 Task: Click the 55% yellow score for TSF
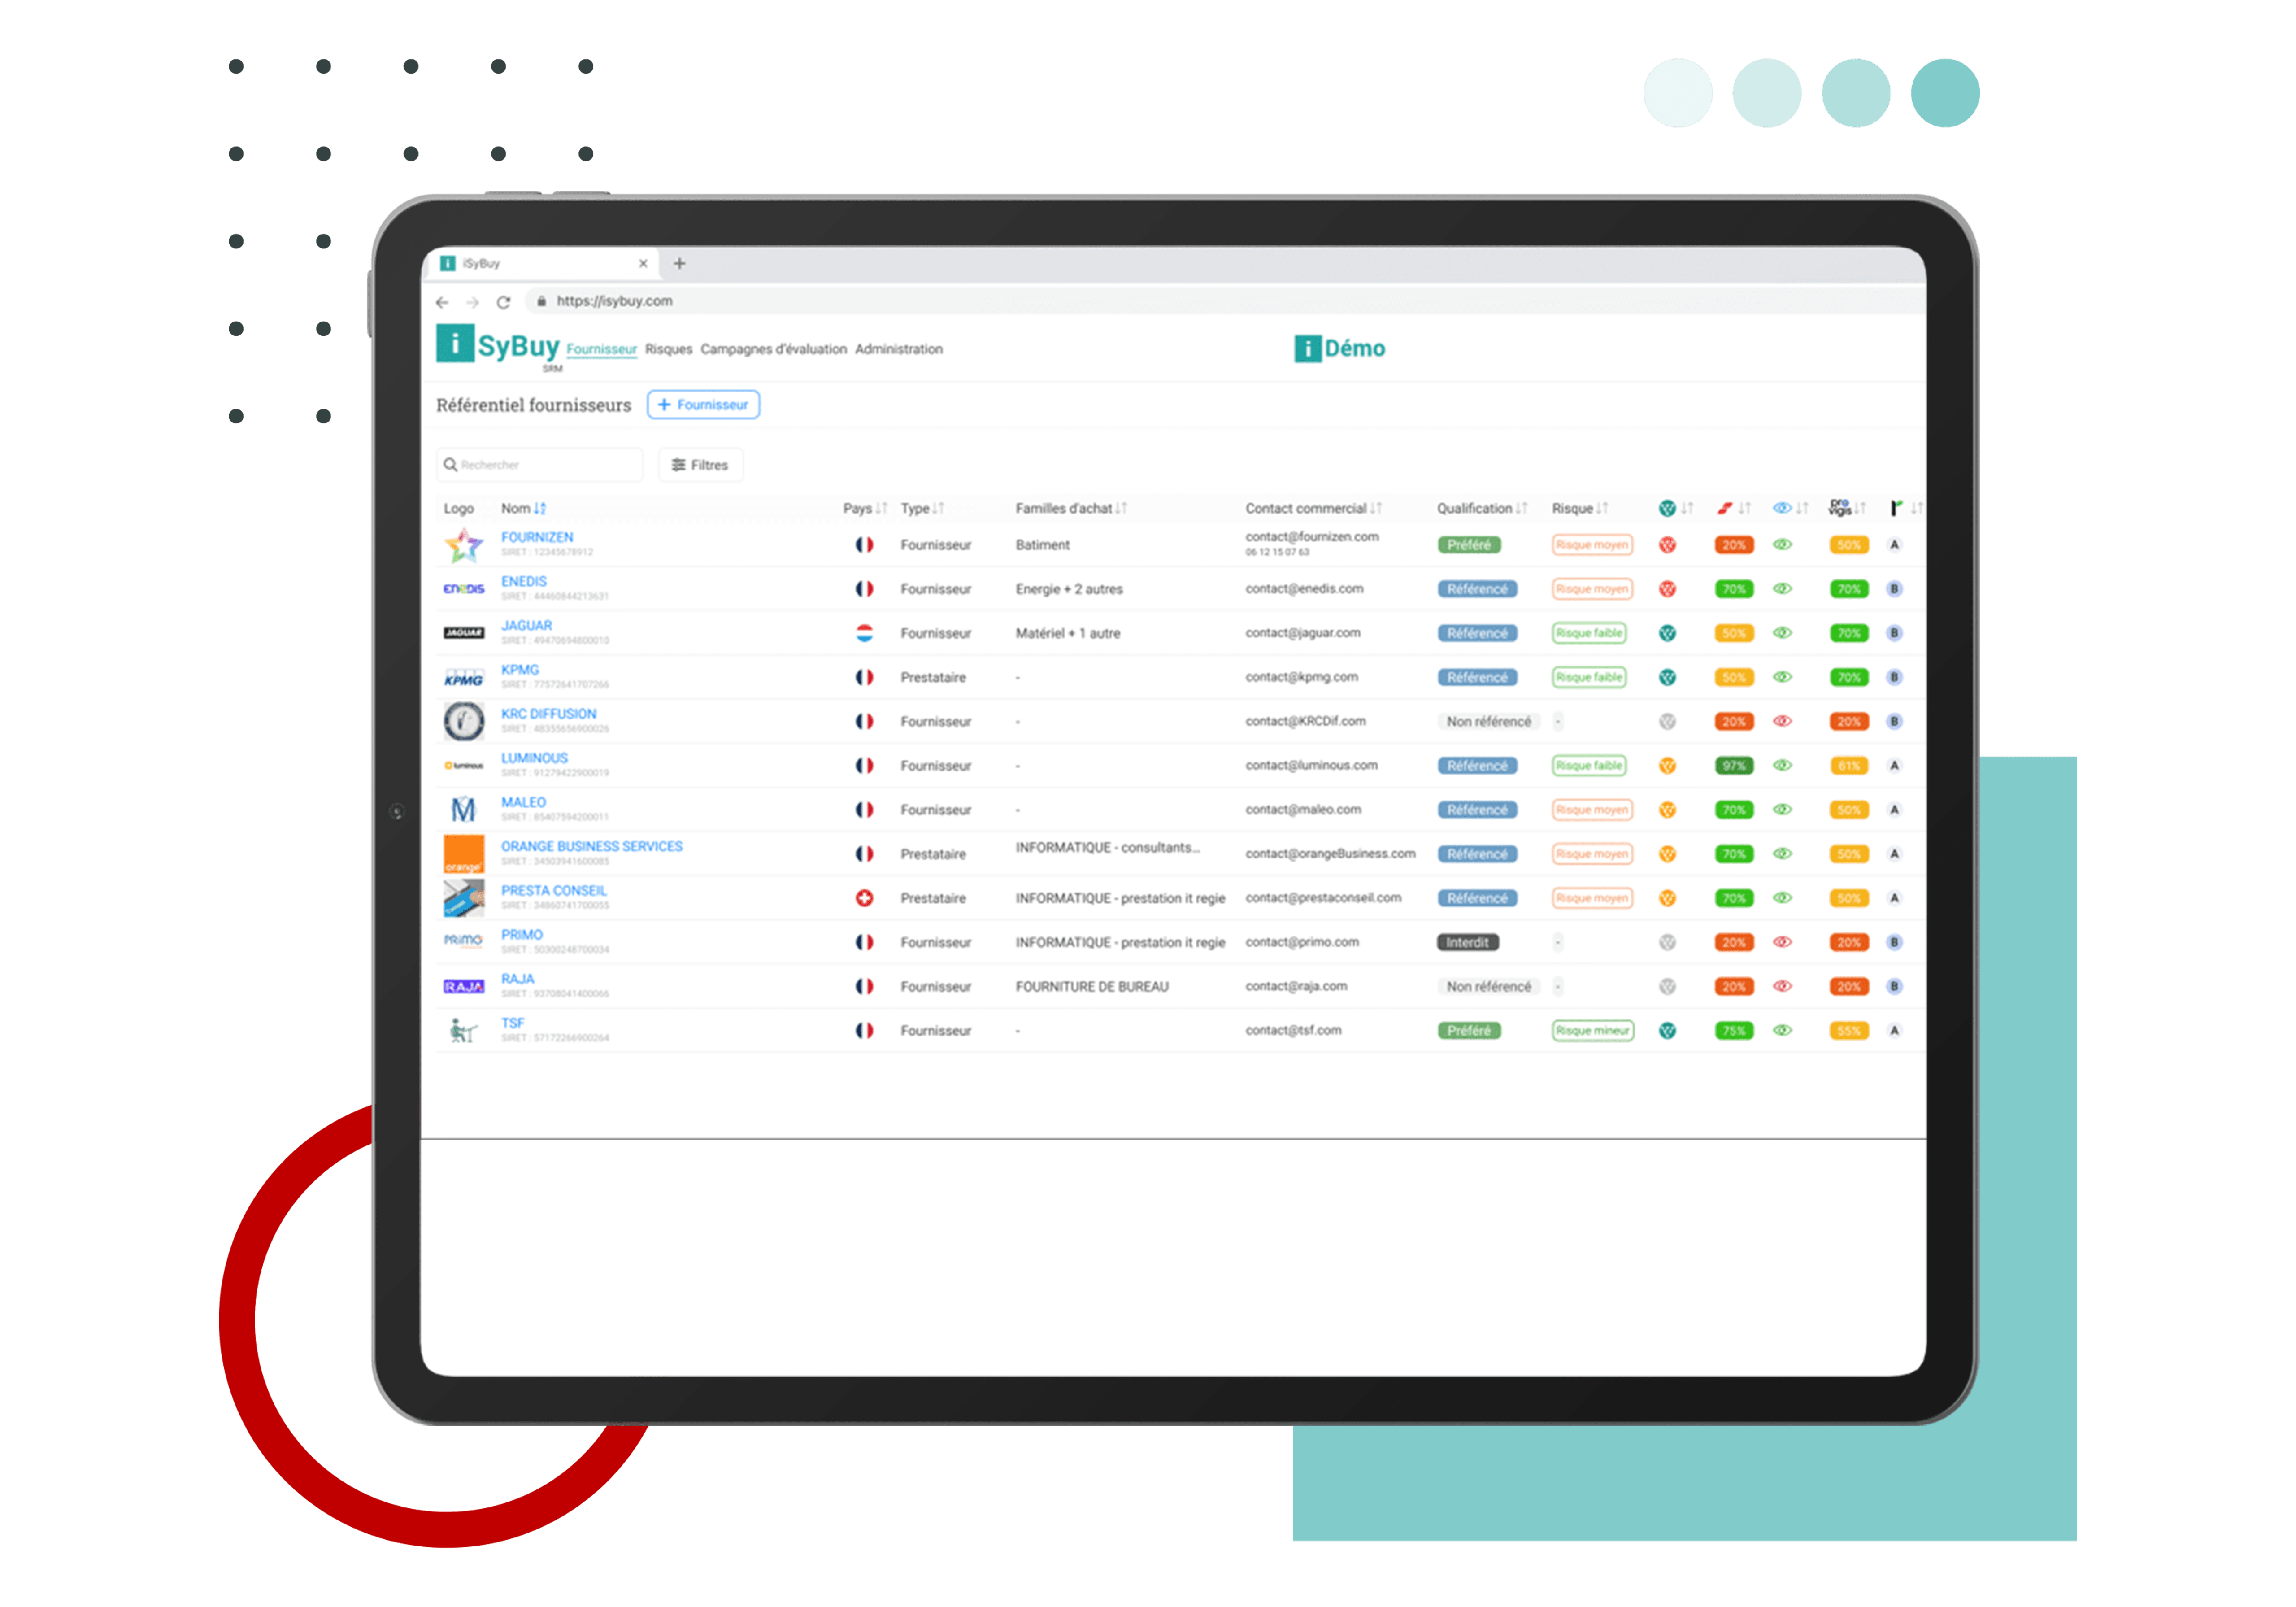(1848, 1030)
